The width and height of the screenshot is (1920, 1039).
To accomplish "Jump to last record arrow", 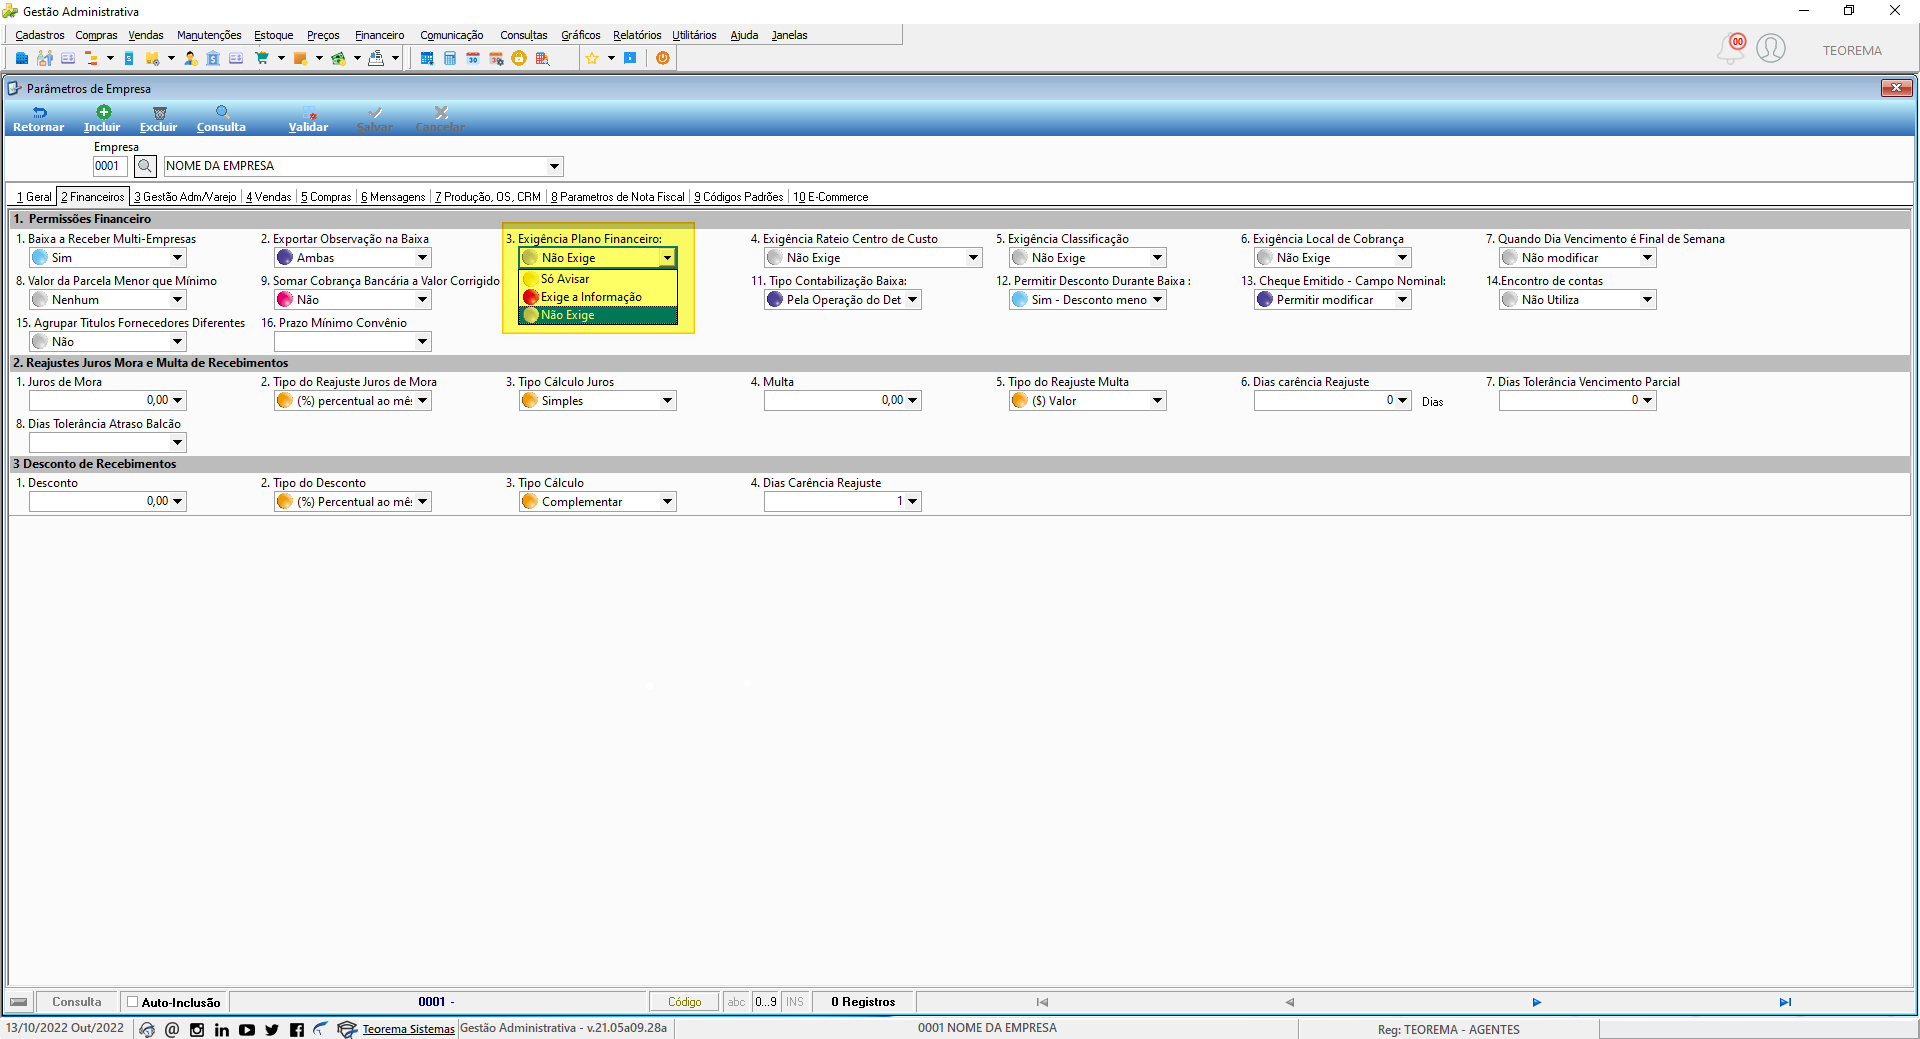I will point(1785,1002).
